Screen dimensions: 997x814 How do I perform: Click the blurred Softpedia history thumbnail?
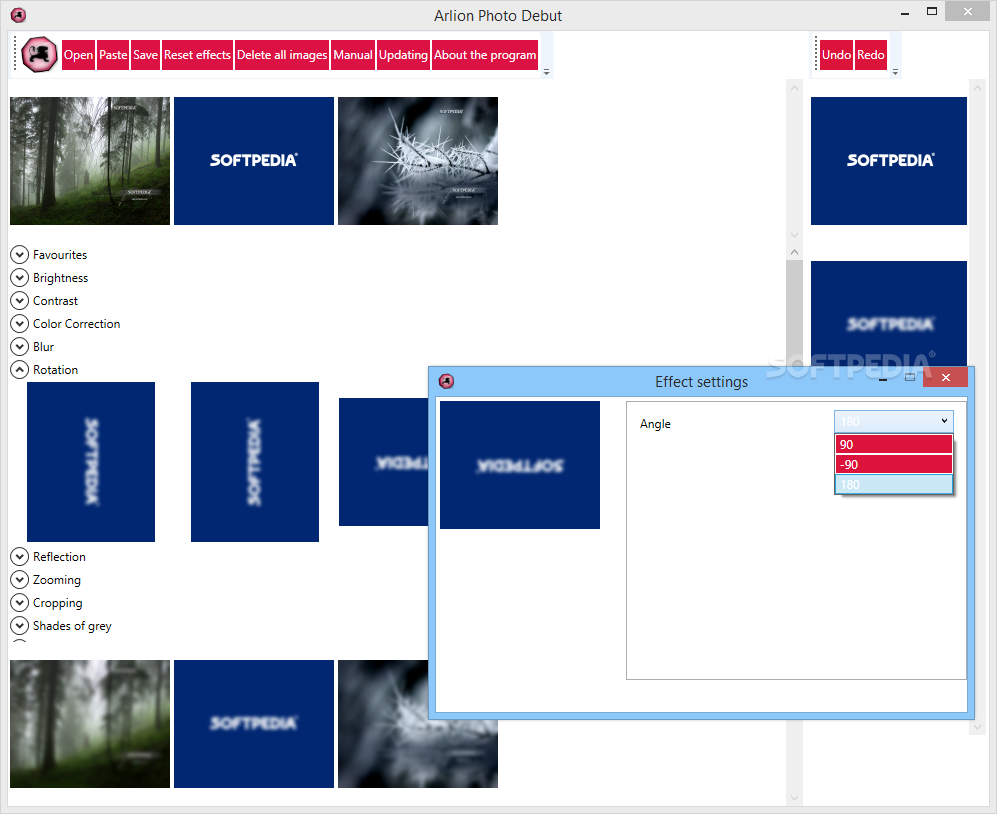pos(889,314)
